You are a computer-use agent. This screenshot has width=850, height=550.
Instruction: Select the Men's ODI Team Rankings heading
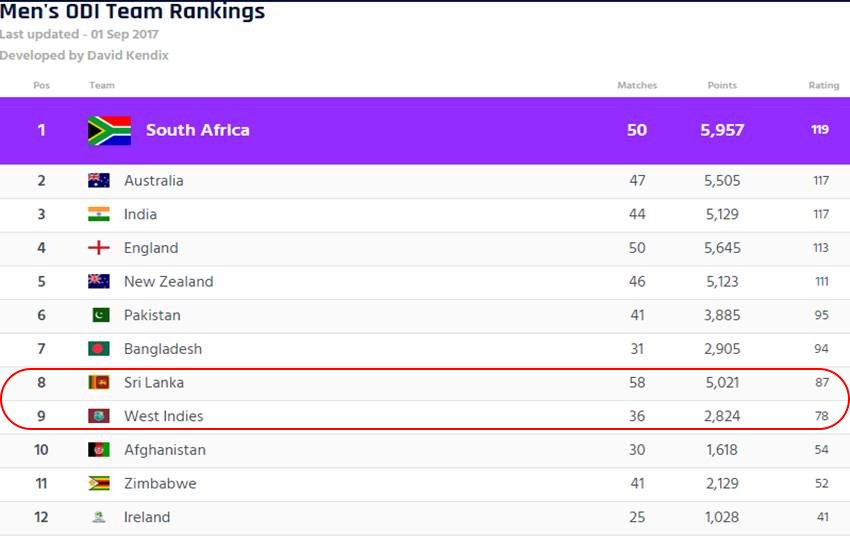coord(132,11)
